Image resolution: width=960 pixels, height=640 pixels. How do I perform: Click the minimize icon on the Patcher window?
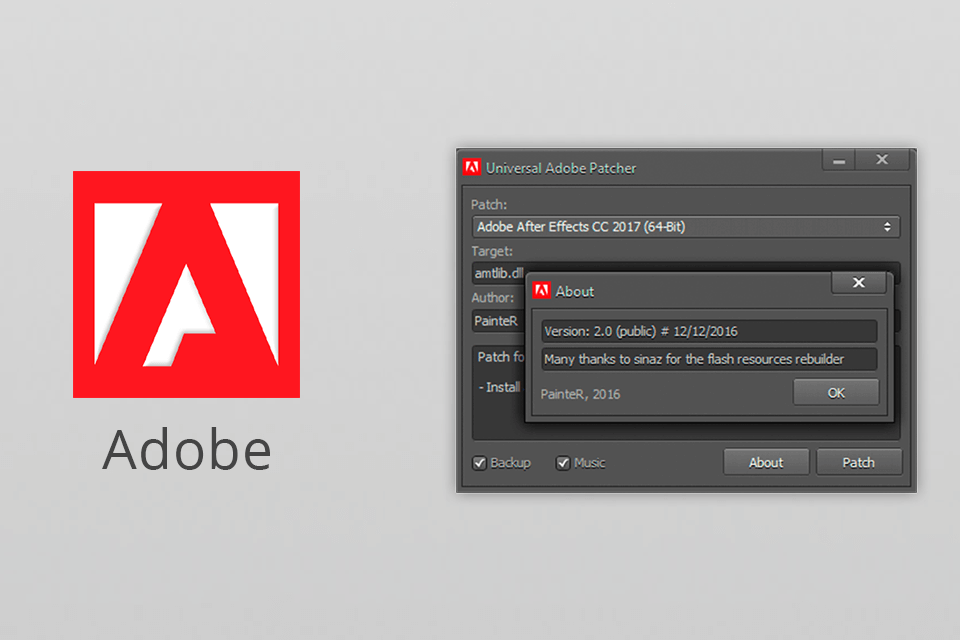(838, 160)
